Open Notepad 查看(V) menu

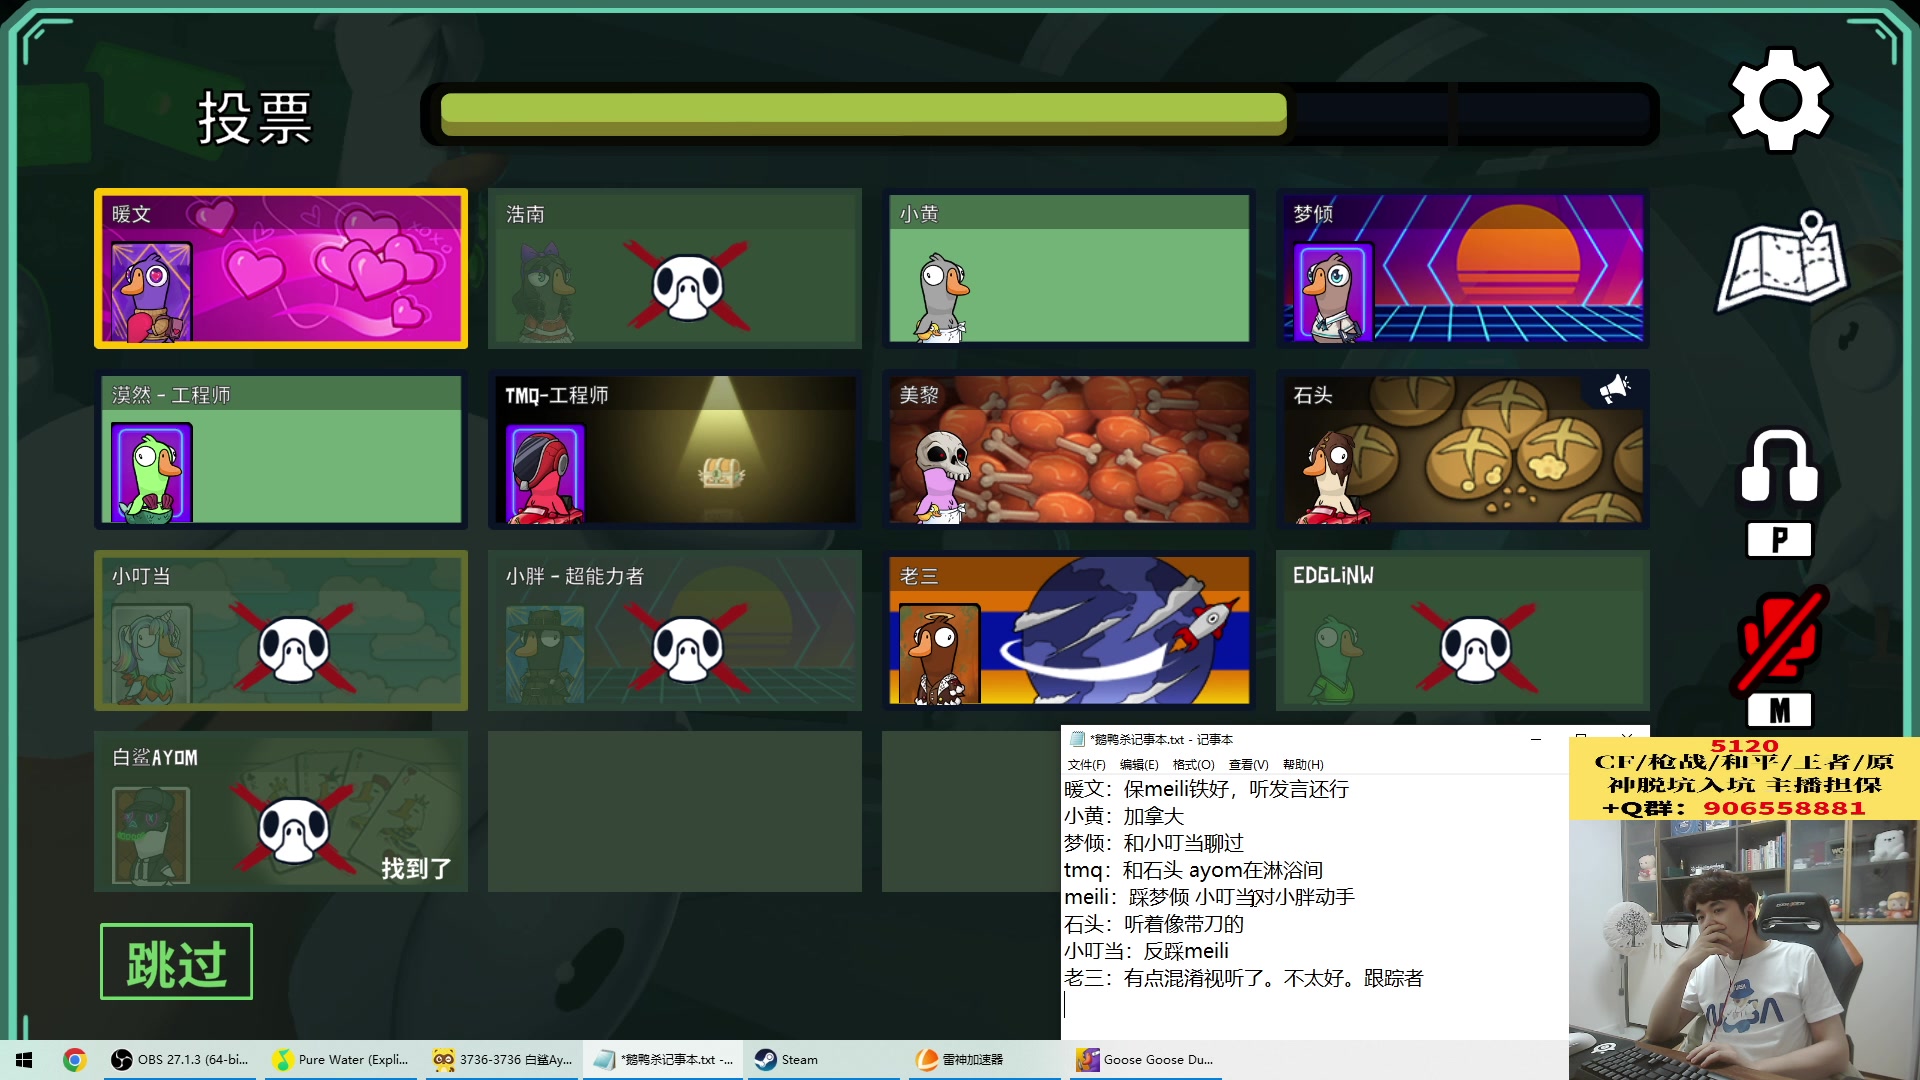tap(1248, 765)
